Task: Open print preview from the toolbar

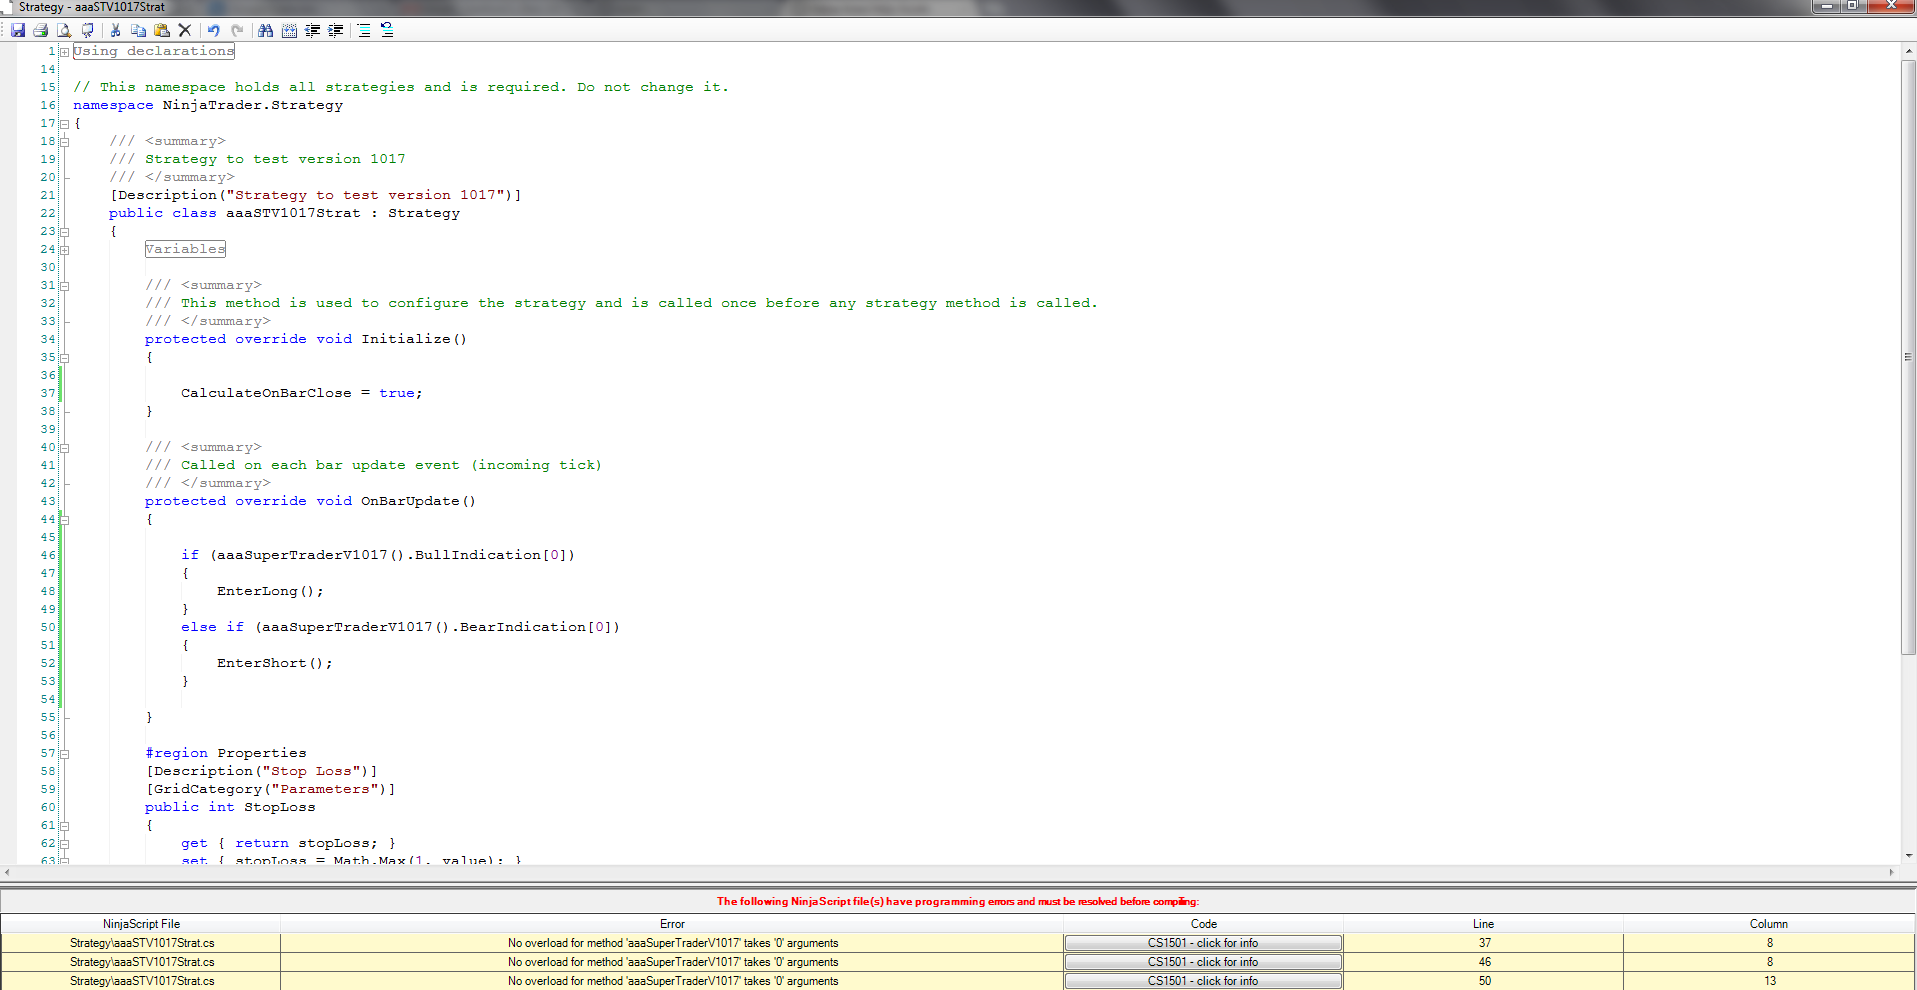Action: [x=64, y=30]
